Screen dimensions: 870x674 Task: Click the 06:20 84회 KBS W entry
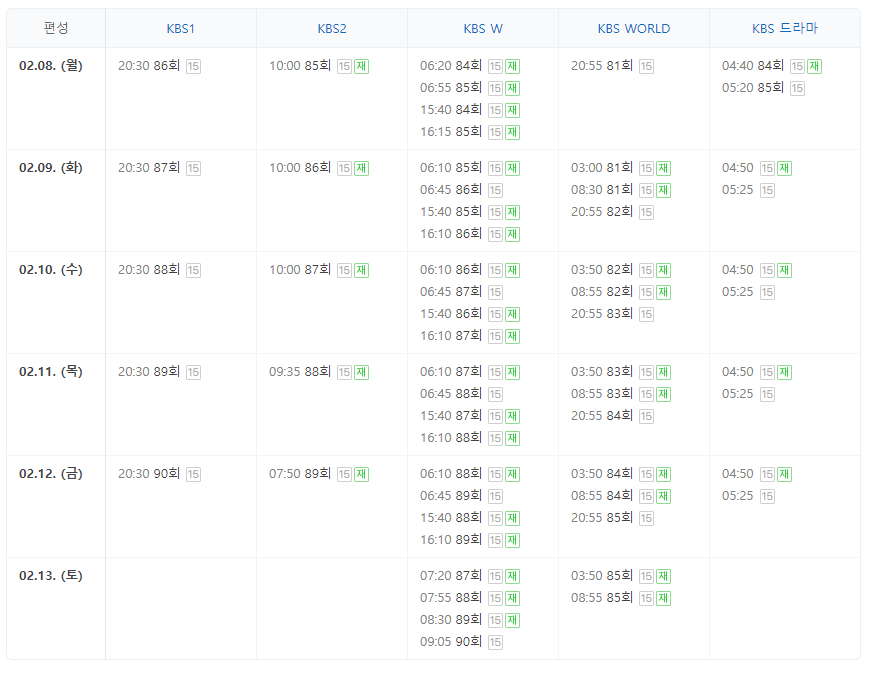pyautogui.click(x=451, y=65)
